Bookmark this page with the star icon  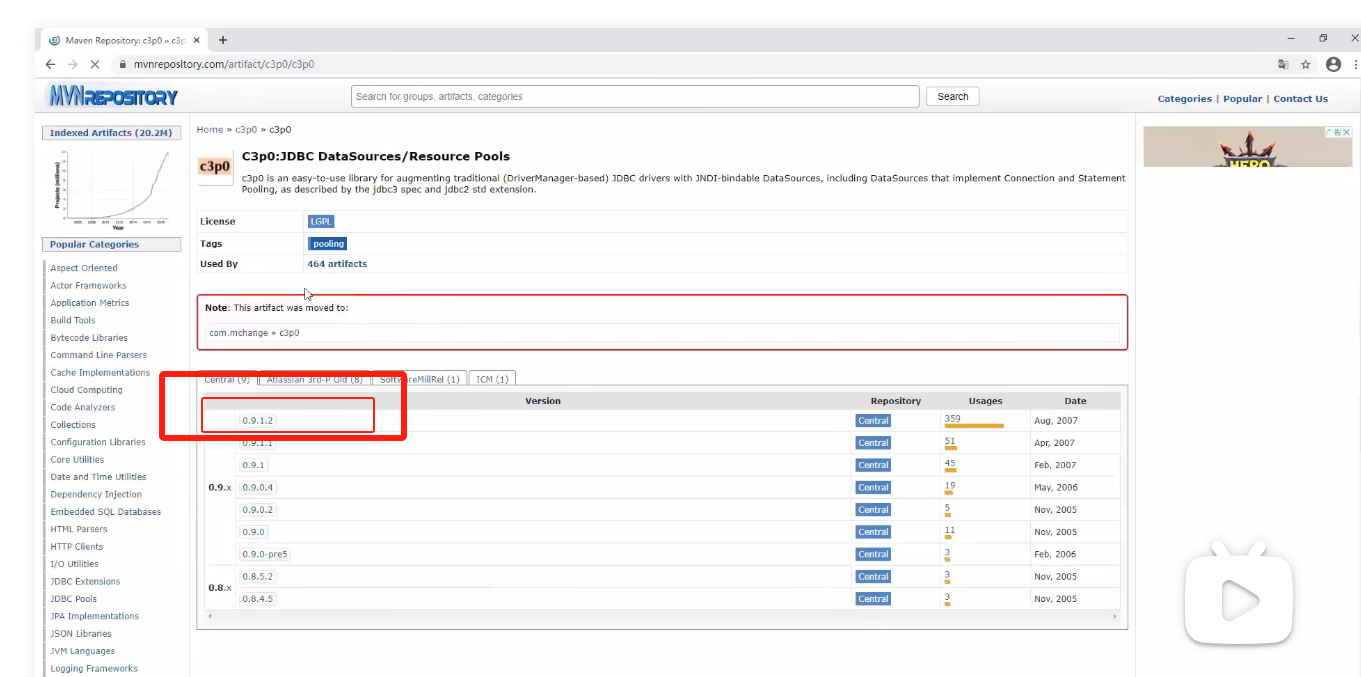pyautogui.click(x=1306, y=64)
